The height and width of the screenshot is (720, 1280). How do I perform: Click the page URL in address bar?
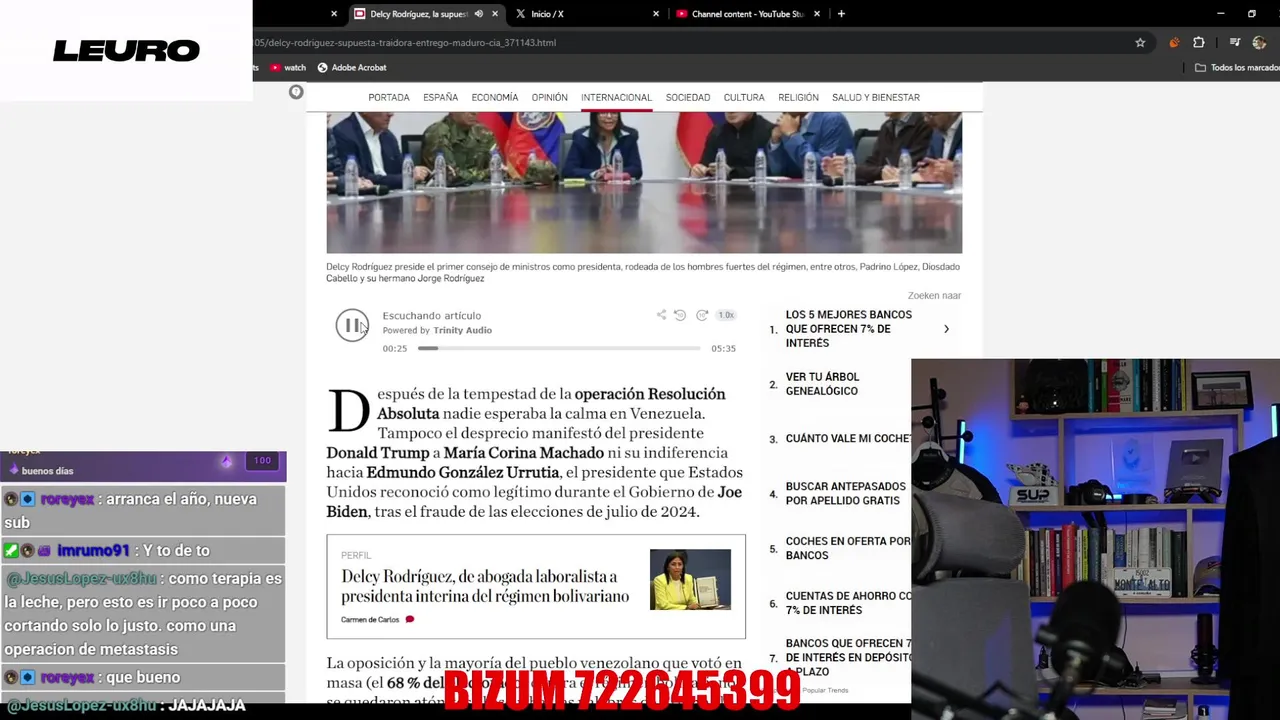(405, 43)
